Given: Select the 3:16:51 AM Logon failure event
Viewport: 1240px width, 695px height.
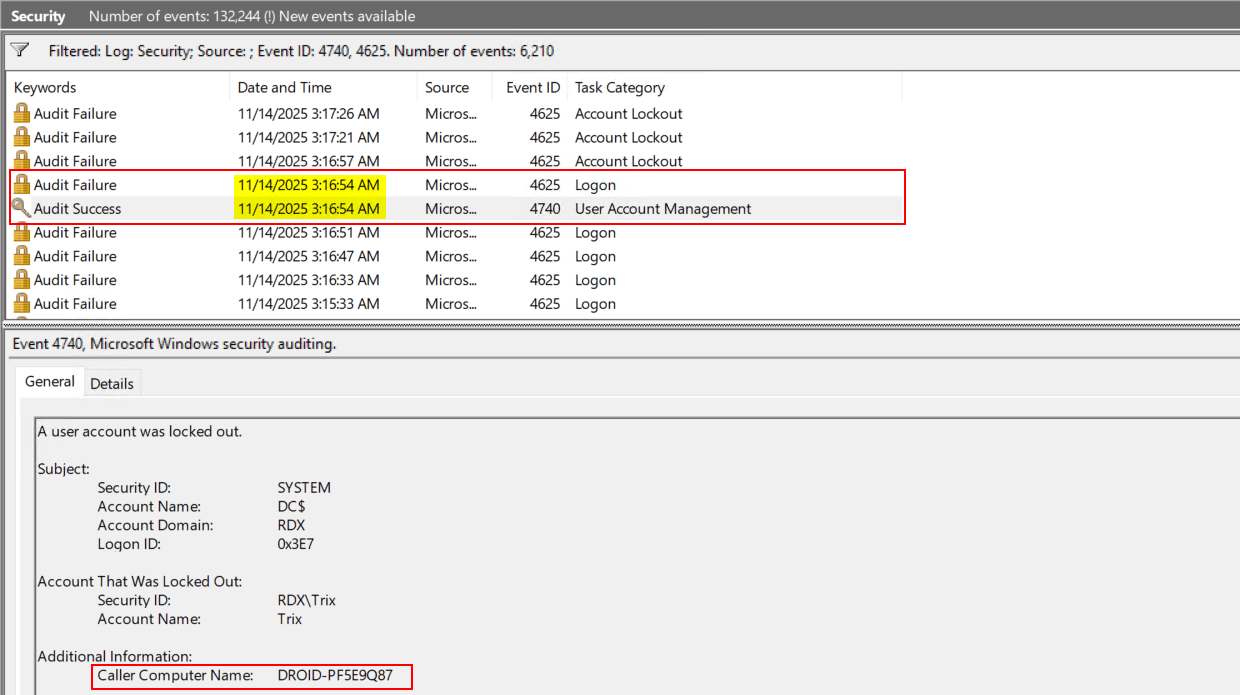Looking at the screenshot, I should point(308,233).
